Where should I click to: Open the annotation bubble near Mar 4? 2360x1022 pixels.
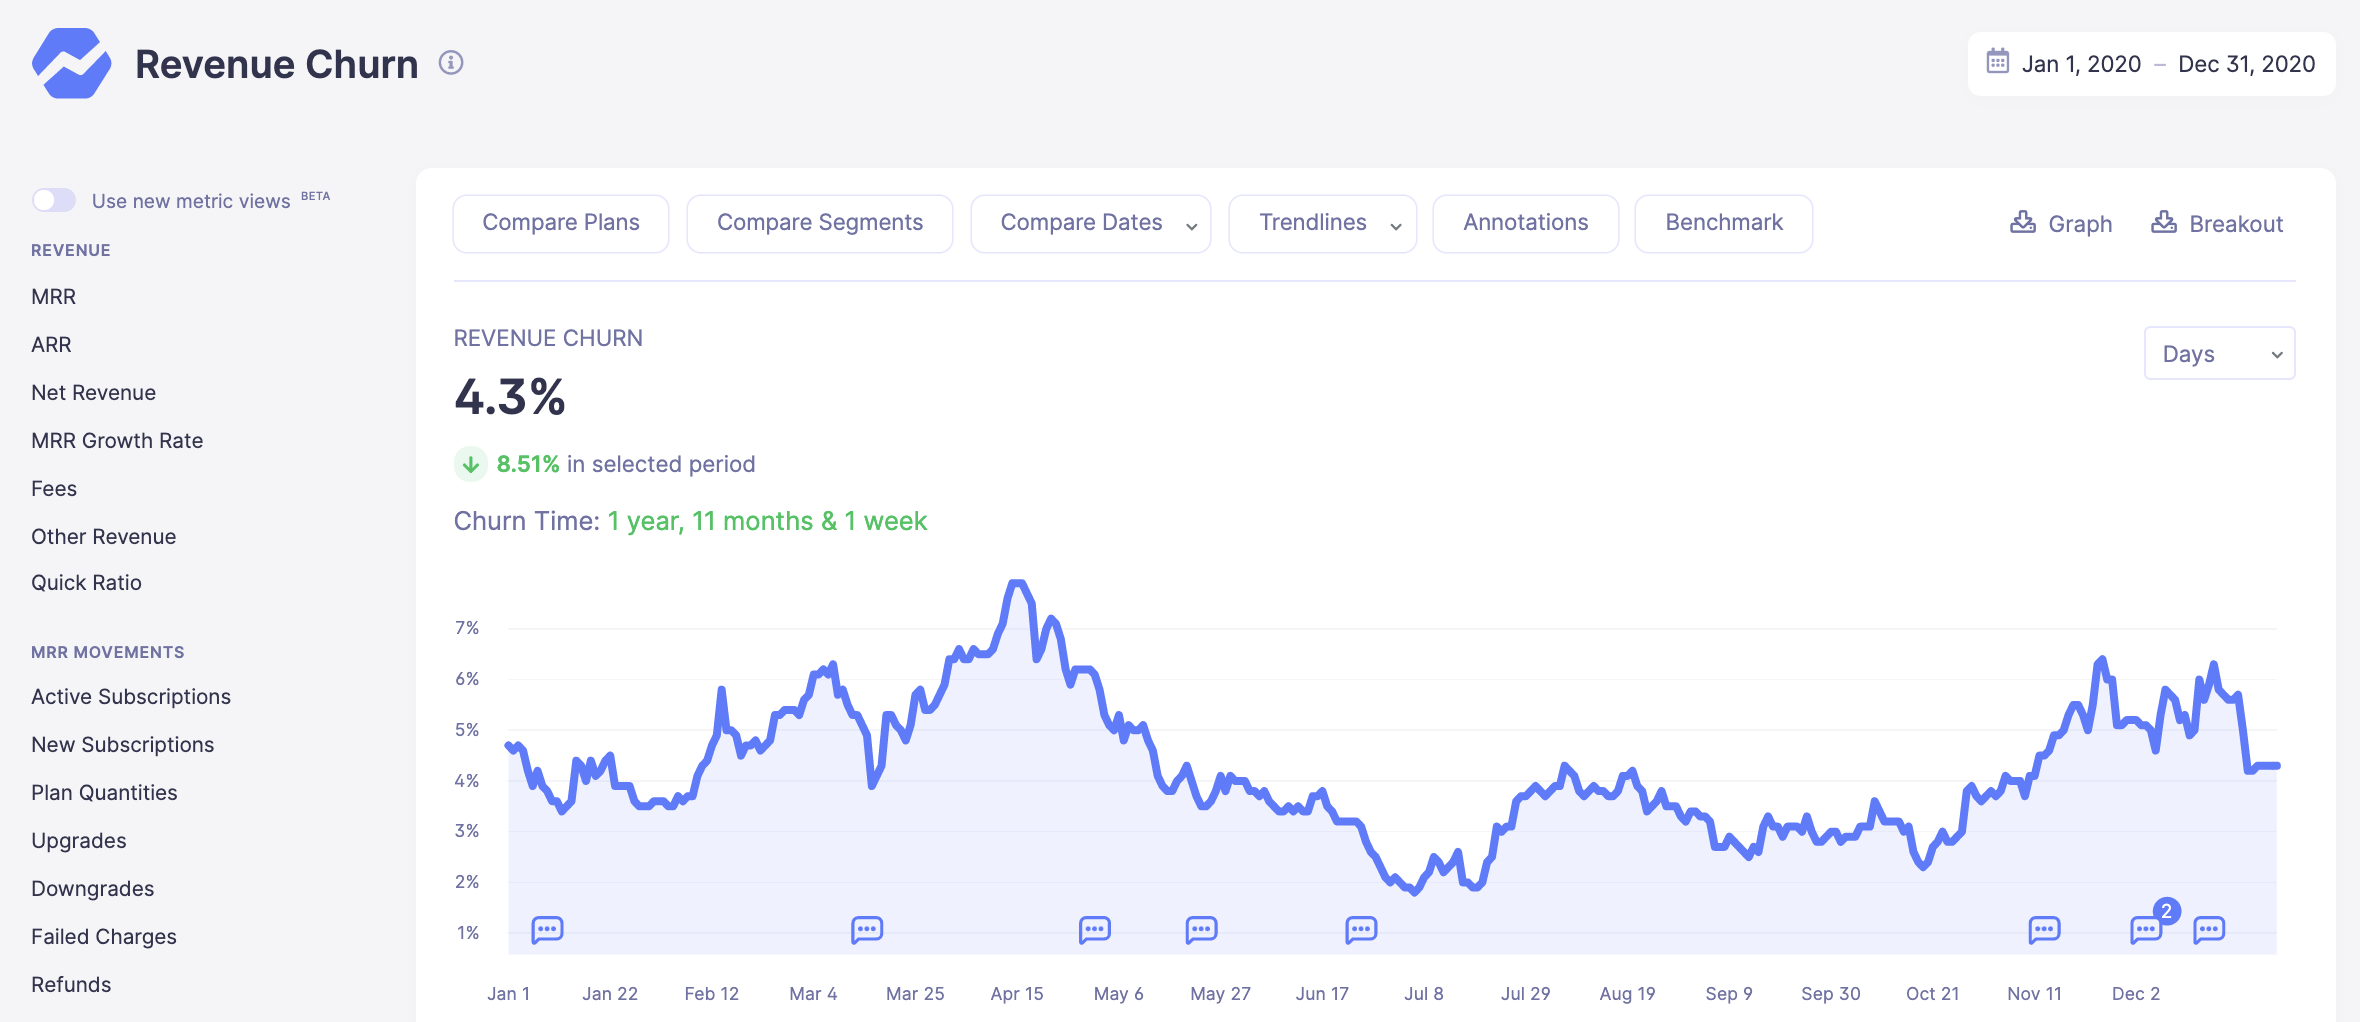[x=866, y=930]
